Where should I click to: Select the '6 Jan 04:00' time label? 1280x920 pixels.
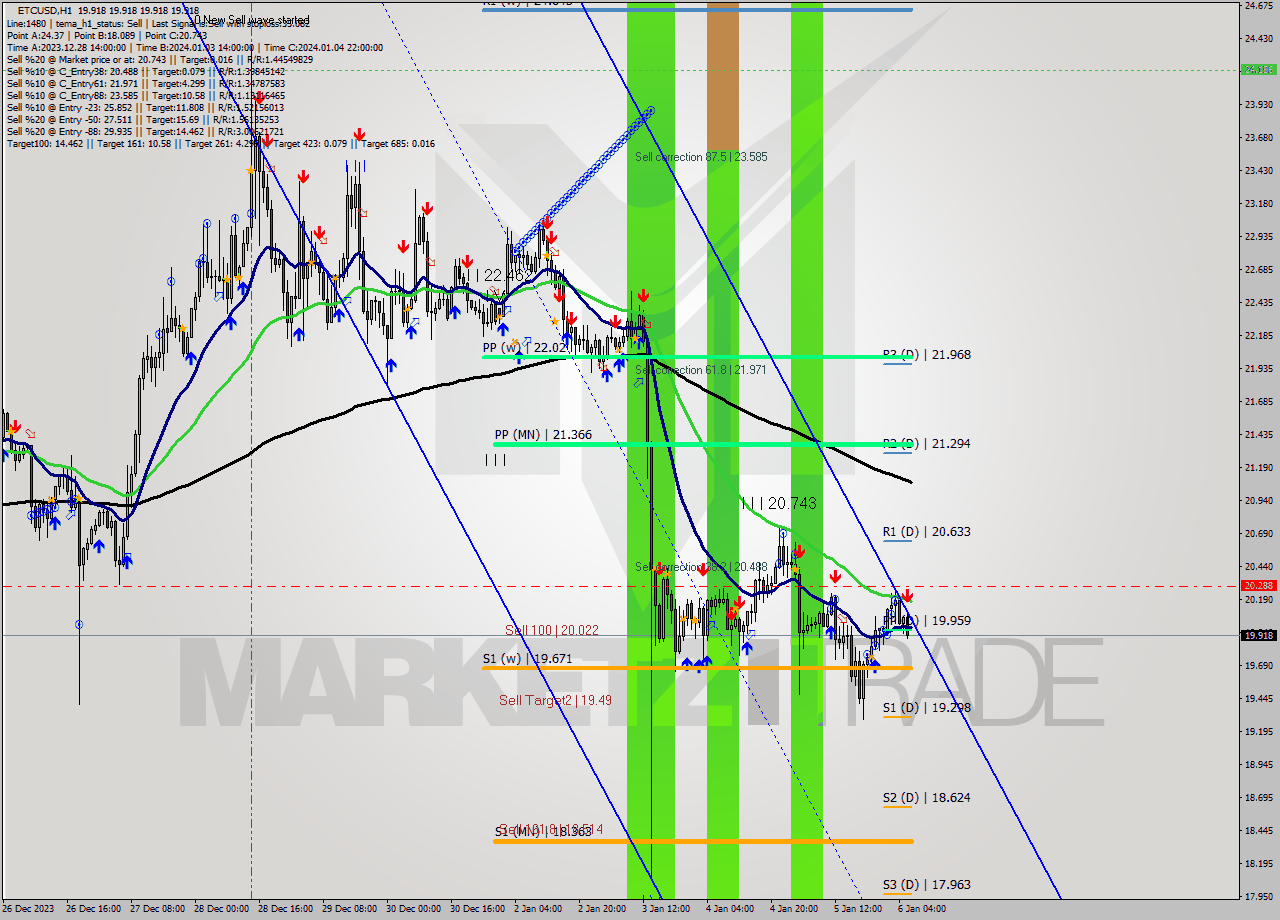pyautogui.click(x=921, y=909)
